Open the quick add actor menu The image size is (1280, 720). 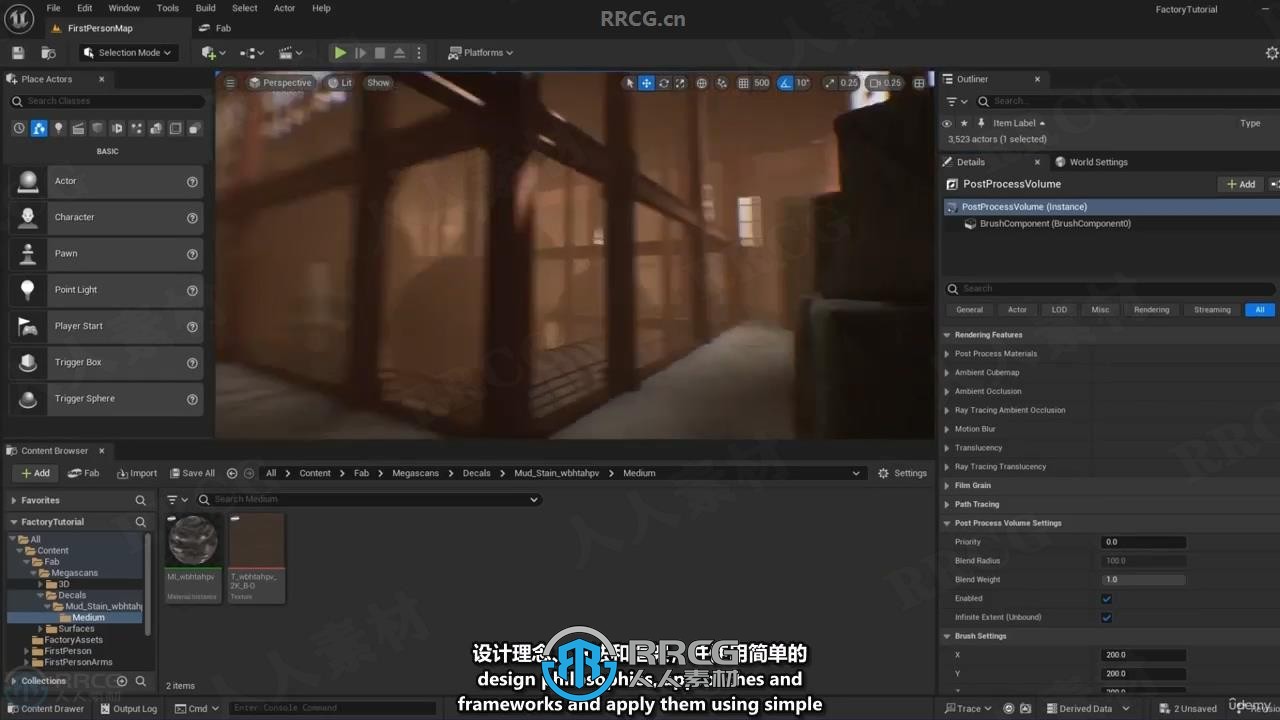213,53
